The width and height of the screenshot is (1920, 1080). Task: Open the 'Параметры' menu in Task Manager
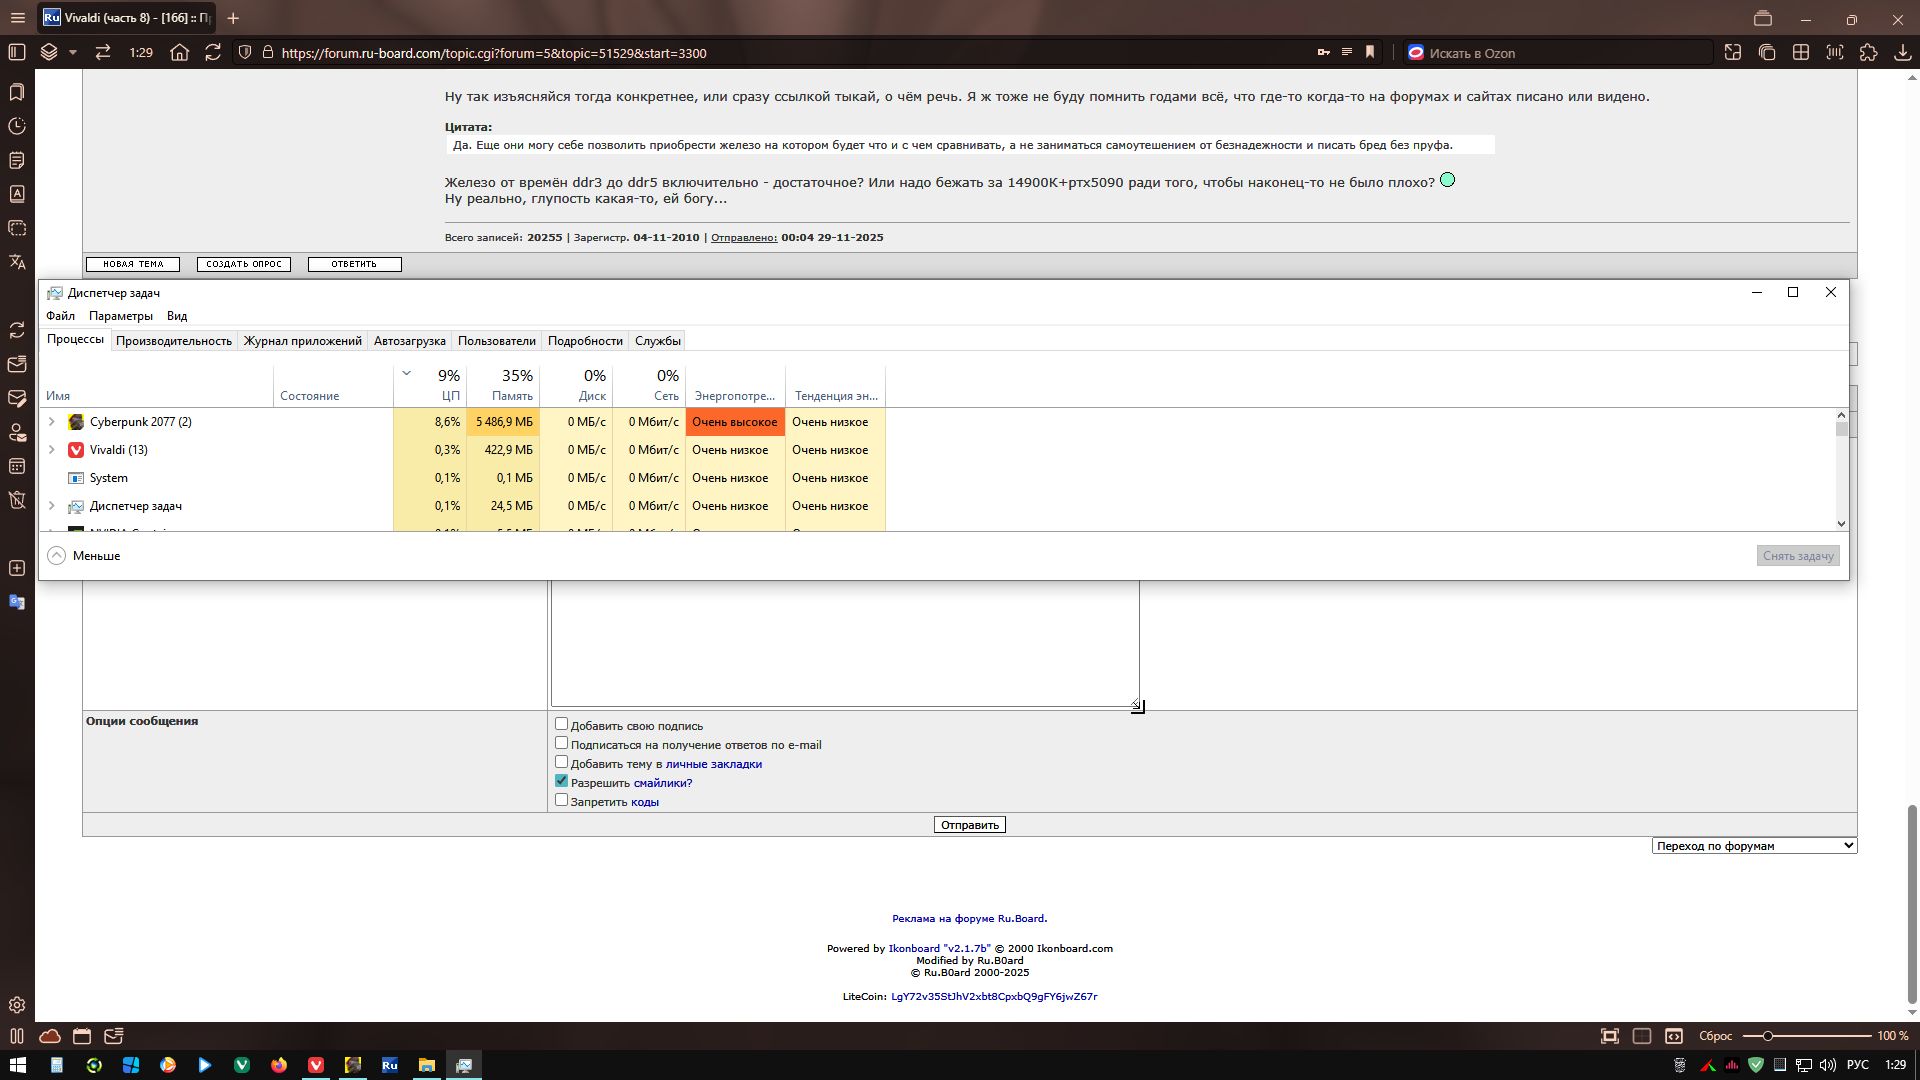(120, 316)
